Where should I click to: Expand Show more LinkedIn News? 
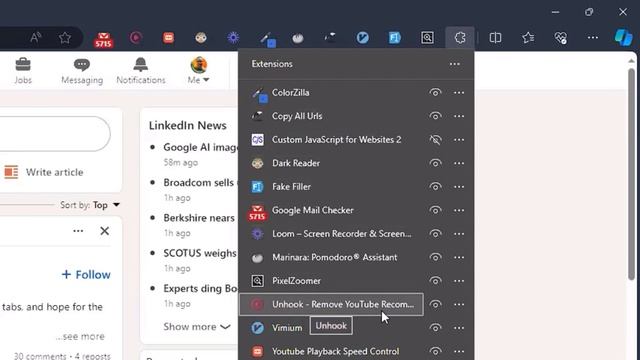point(197,327)
